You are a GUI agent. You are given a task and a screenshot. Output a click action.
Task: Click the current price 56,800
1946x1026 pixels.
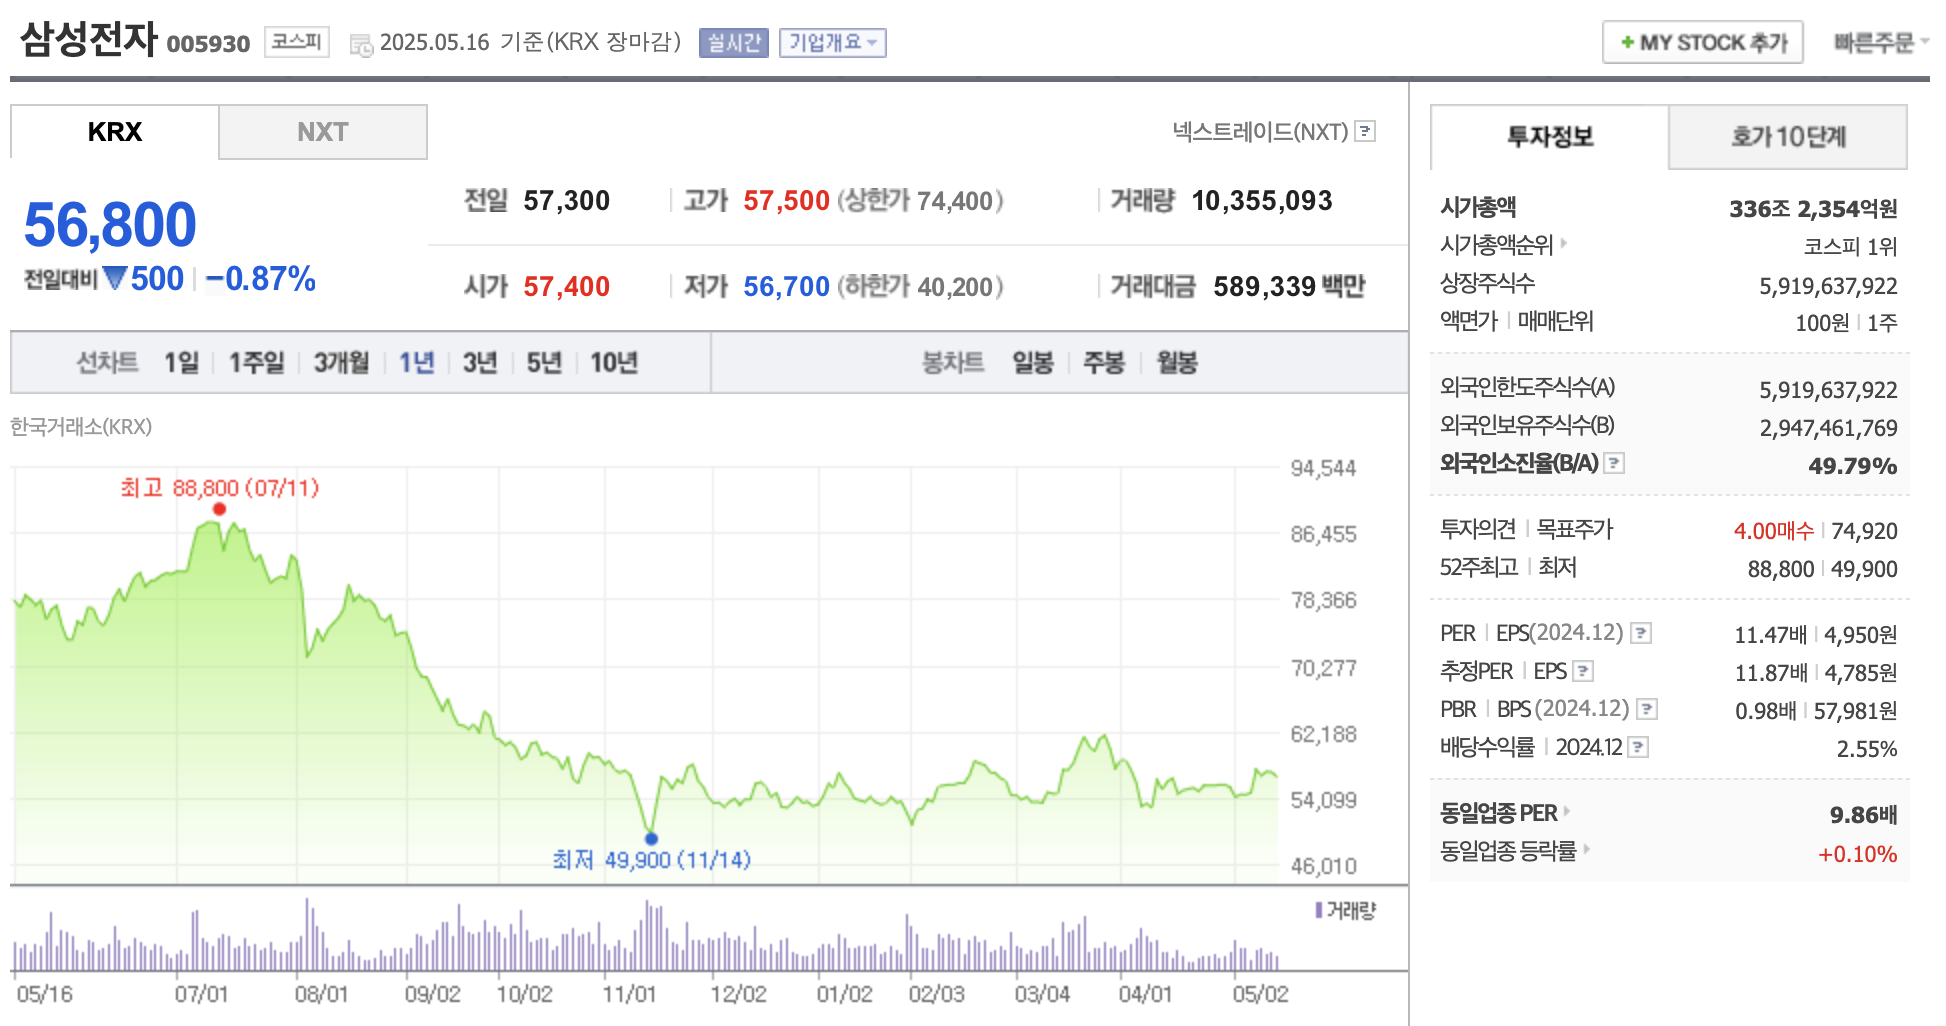pyautogui.click(x=110, y=224)
